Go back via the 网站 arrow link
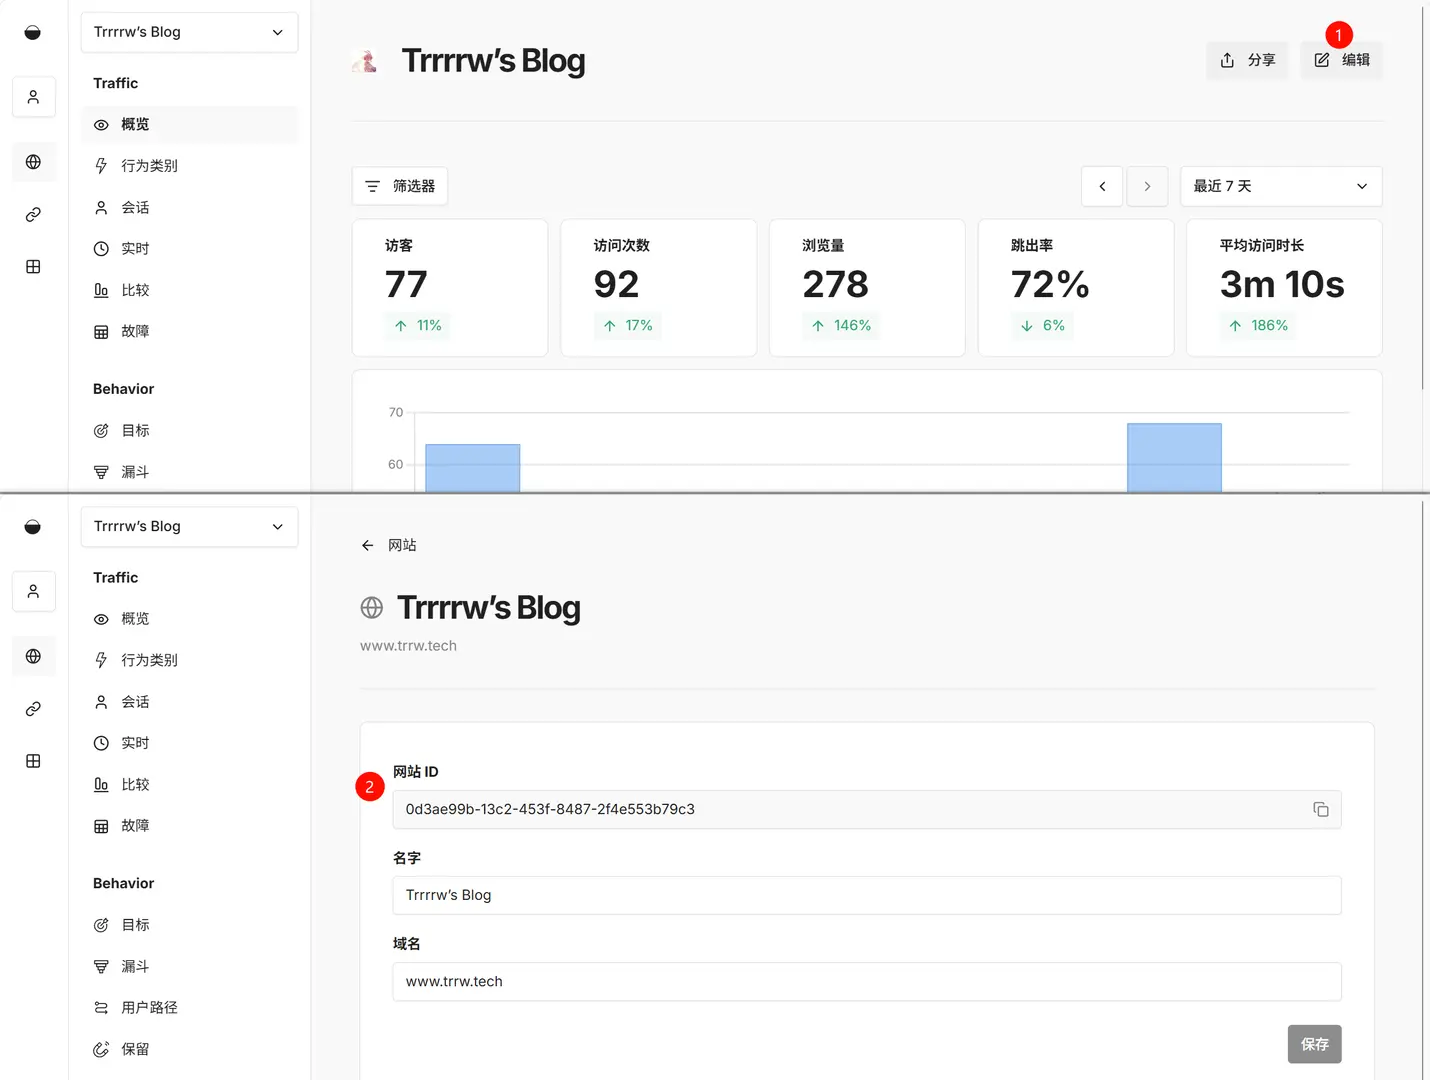This screenshot has height=1080, width=1430. click(x=389, y=545)
